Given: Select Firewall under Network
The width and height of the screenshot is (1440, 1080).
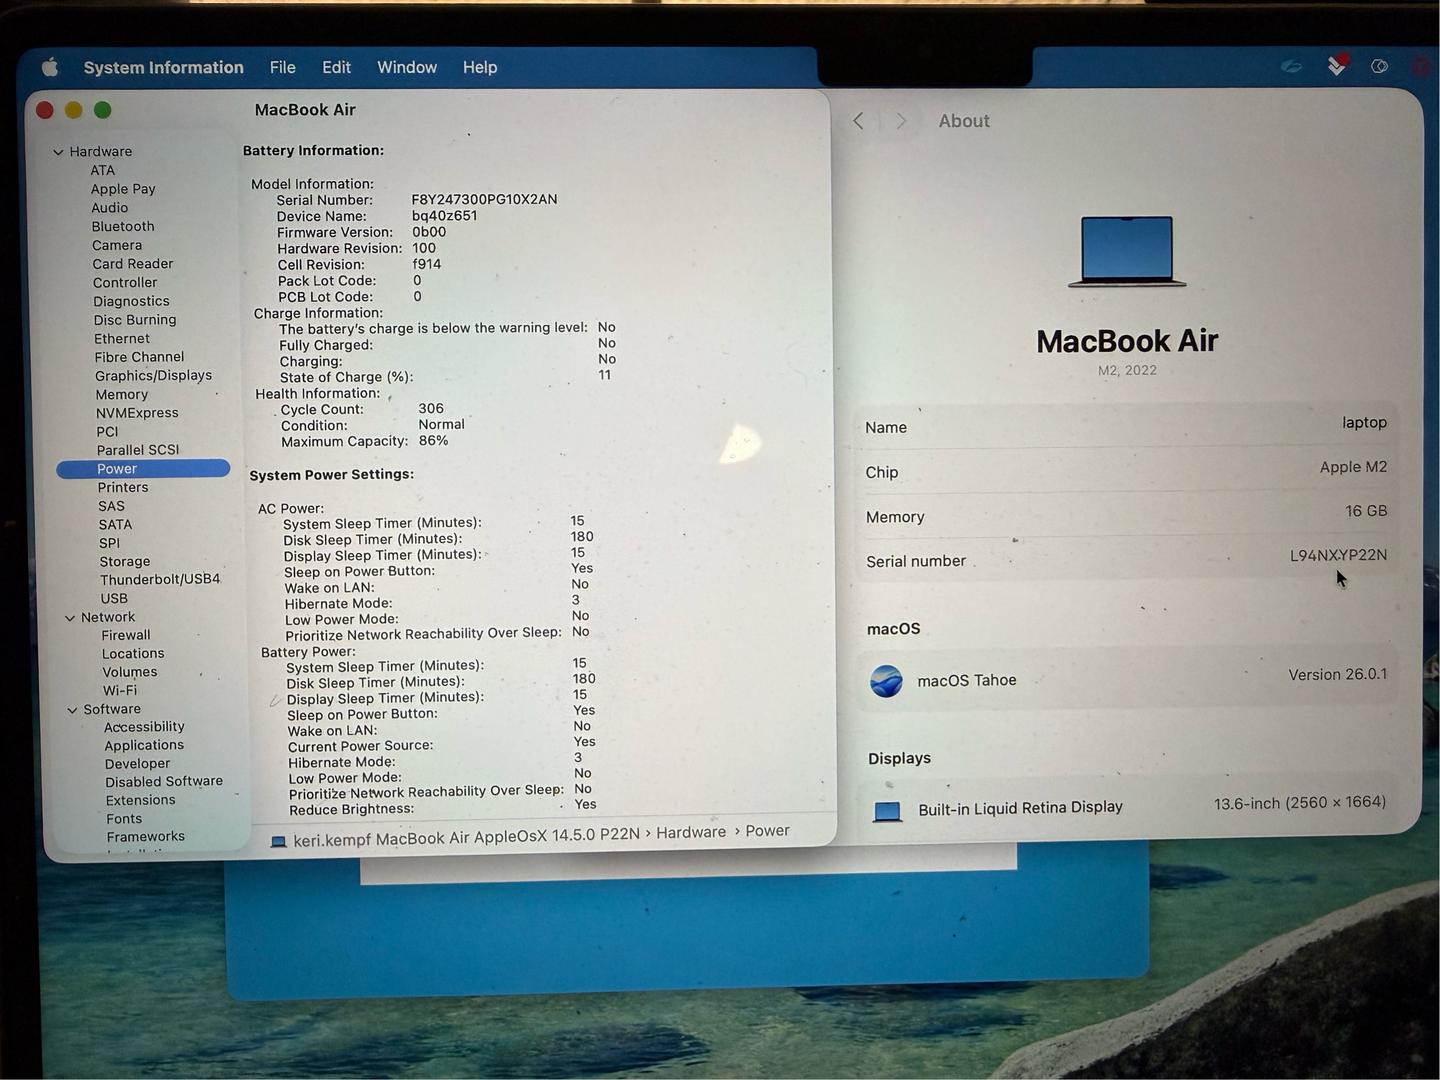Looking at the screenshot, I should click(x=126, y=636).
